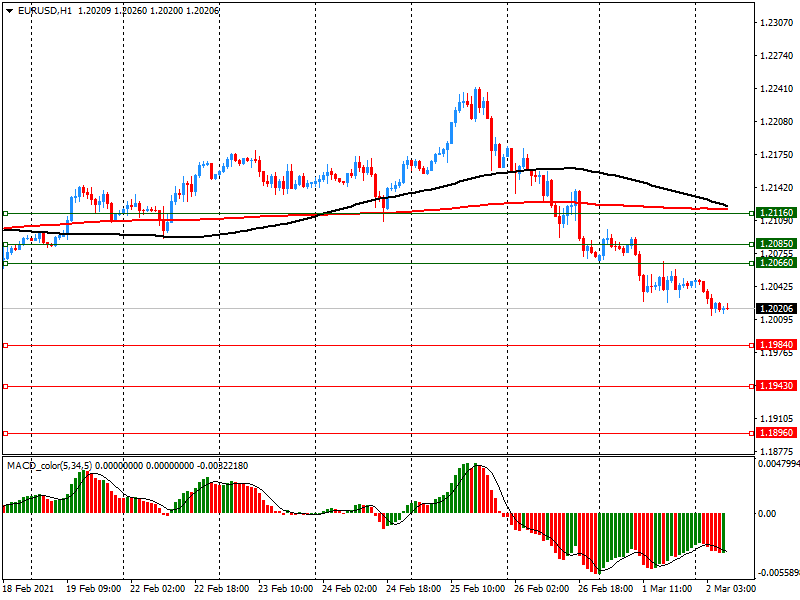Image resolution: width=800 pixels, height=600 pixels.
Task: Click the 1.19105 price scale value
Action: 777,419
